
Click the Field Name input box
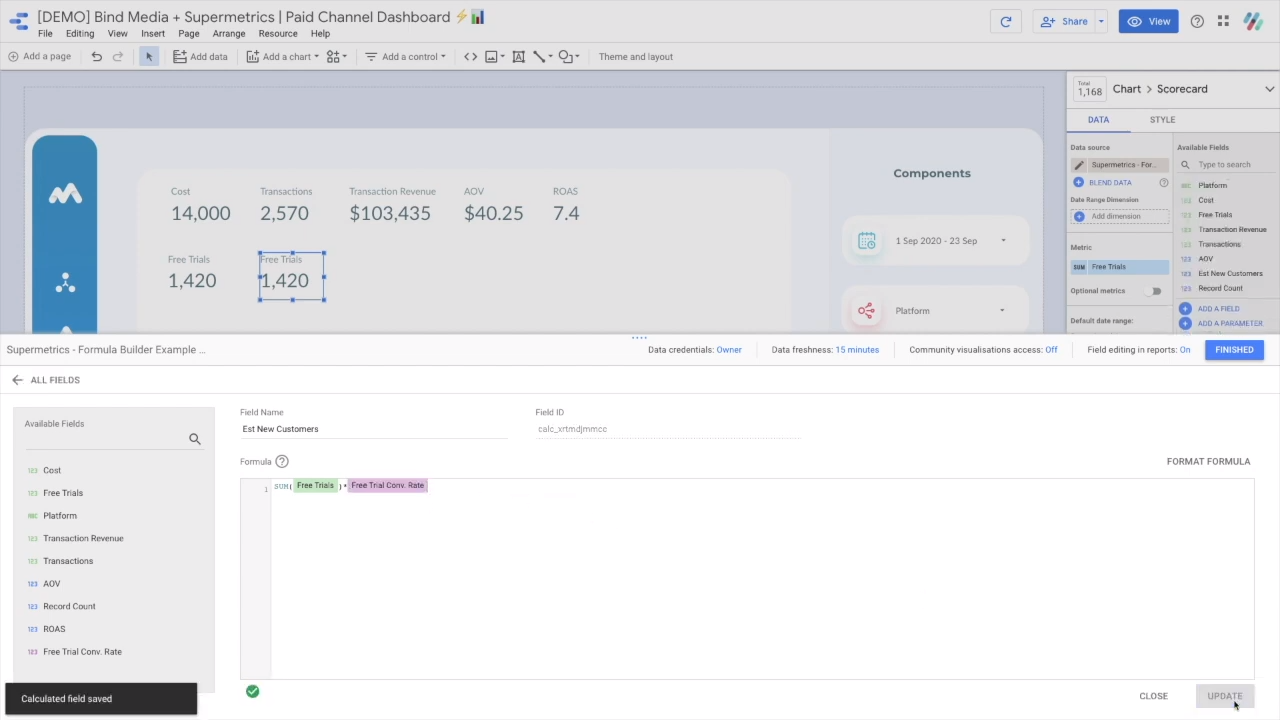pos(373,429)
